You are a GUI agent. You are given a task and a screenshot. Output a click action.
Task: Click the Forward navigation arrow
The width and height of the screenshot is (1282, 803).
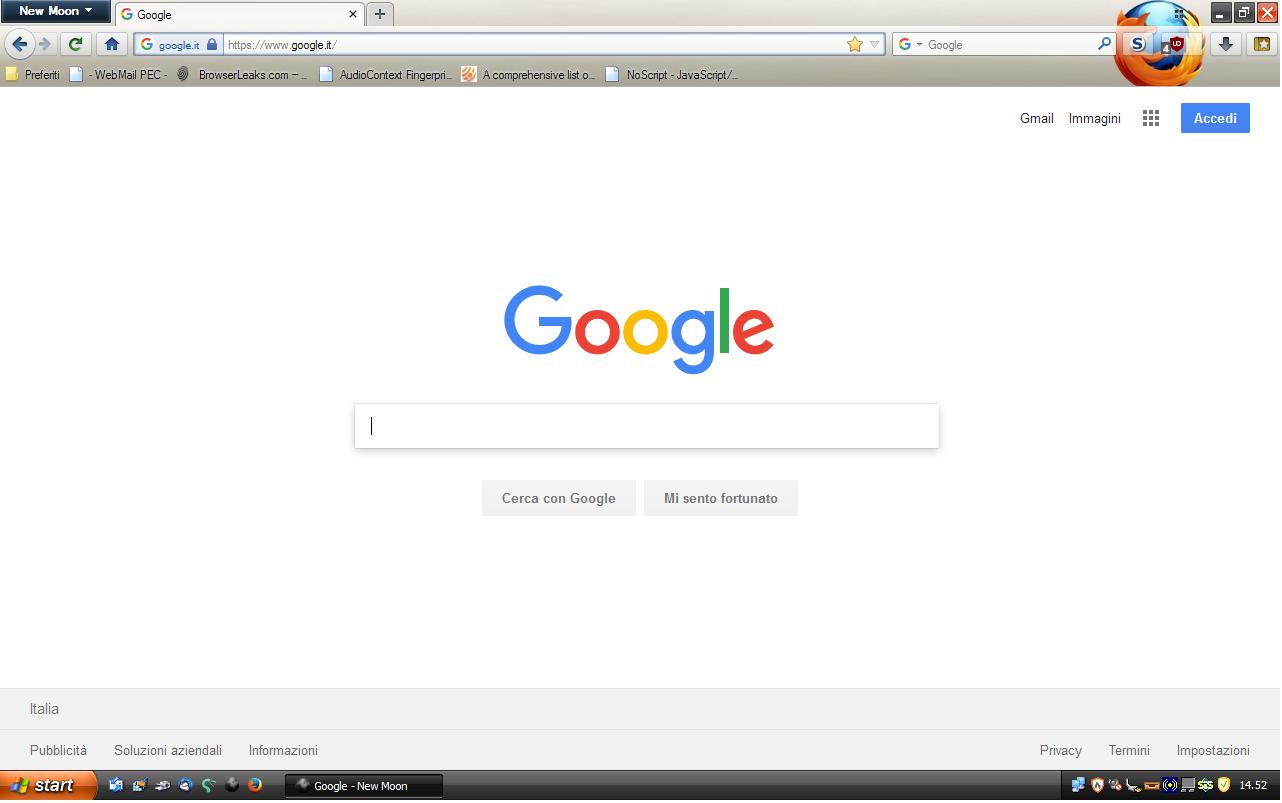[x=44, y=44]
